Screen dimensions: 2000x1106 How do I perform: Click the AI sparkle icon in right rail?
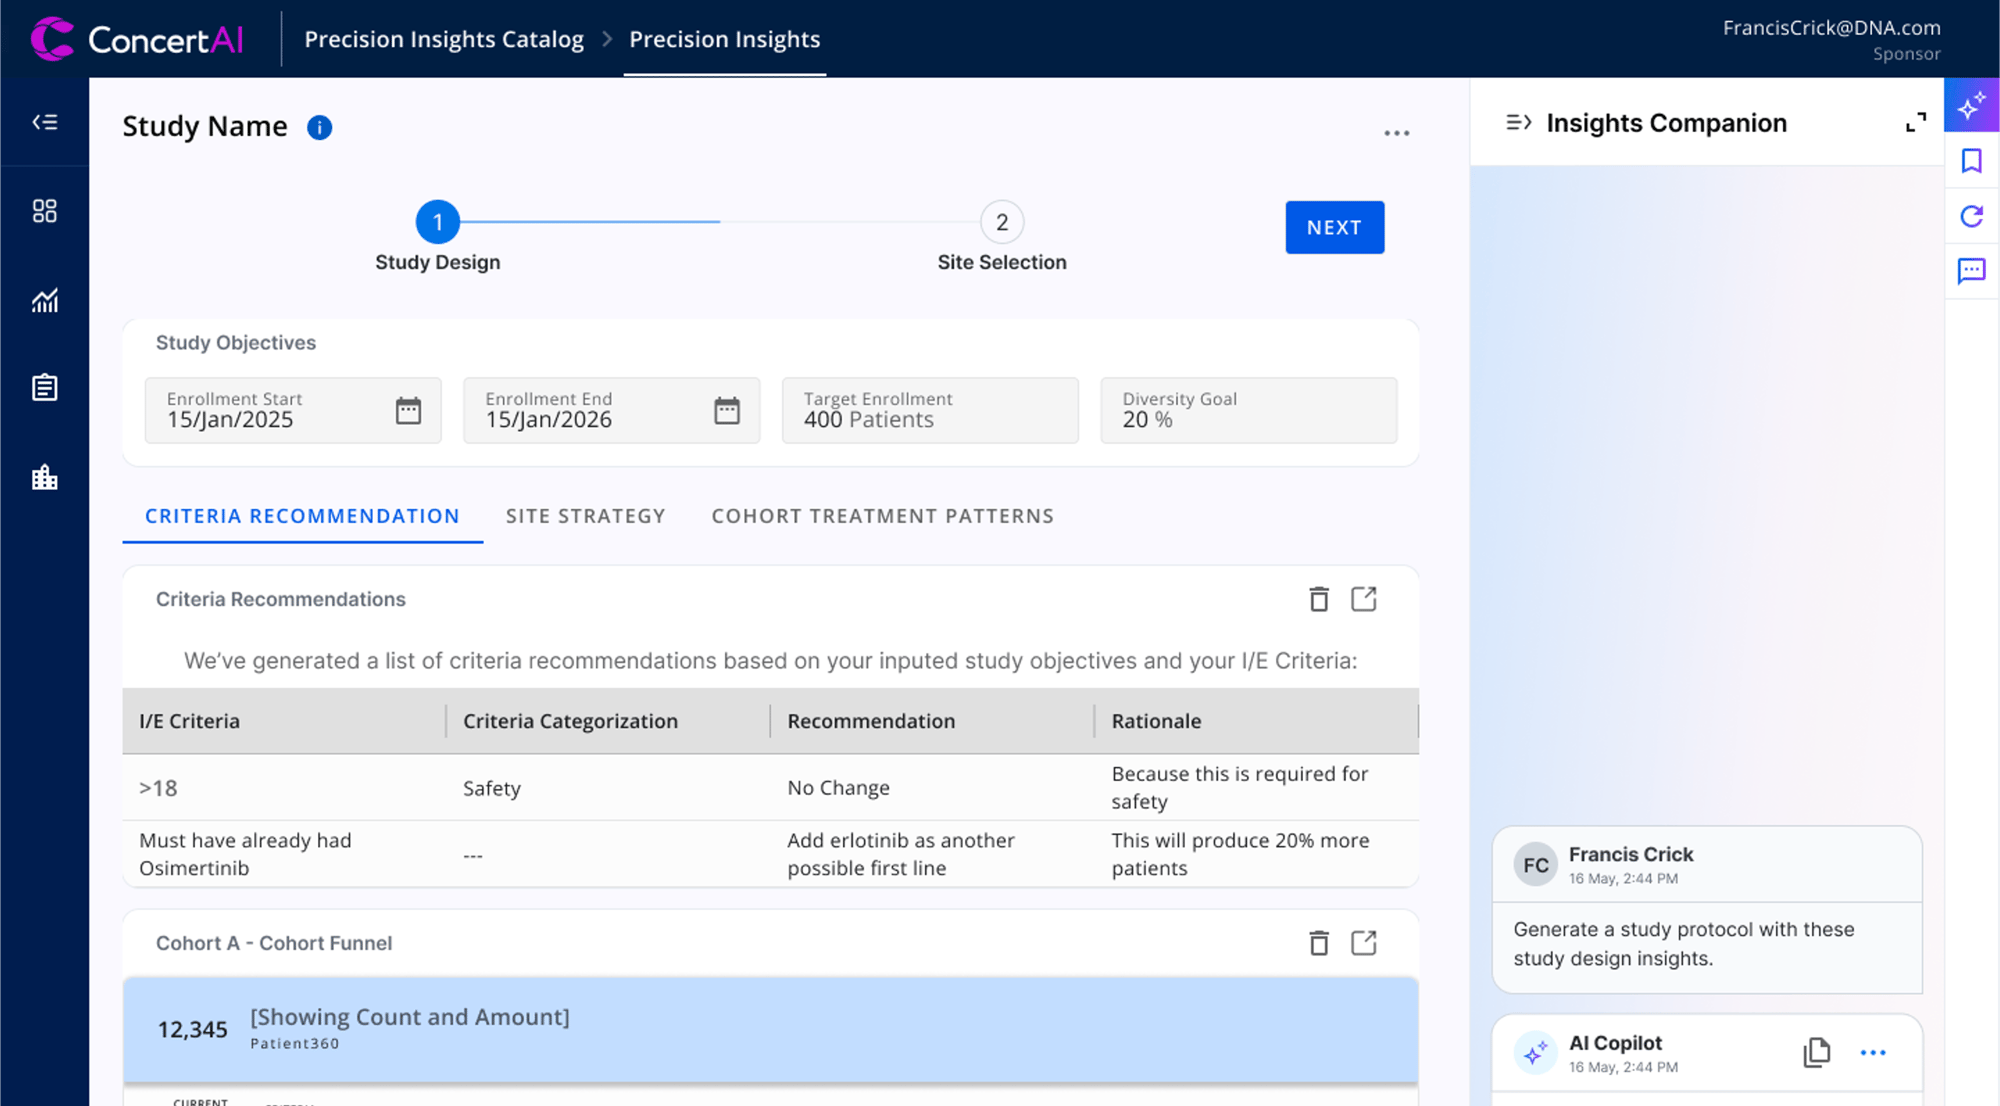(x=1972, y=105)
